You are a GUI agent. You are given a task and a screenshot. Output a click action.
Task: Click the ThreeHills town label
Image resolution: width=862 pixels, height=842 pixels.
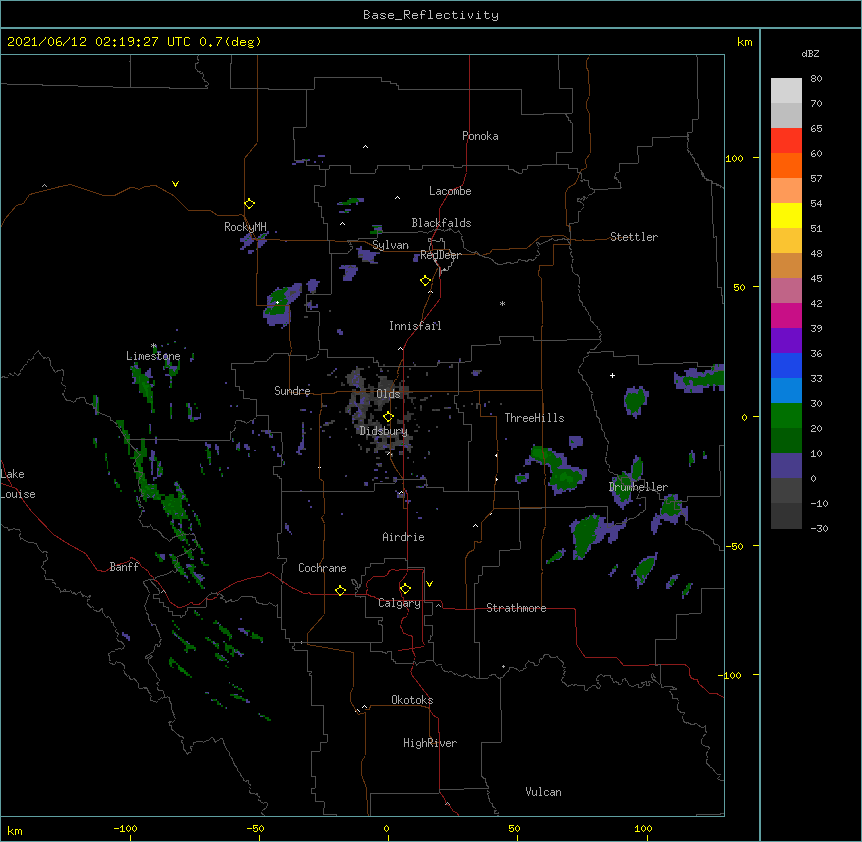coord(534,418)
